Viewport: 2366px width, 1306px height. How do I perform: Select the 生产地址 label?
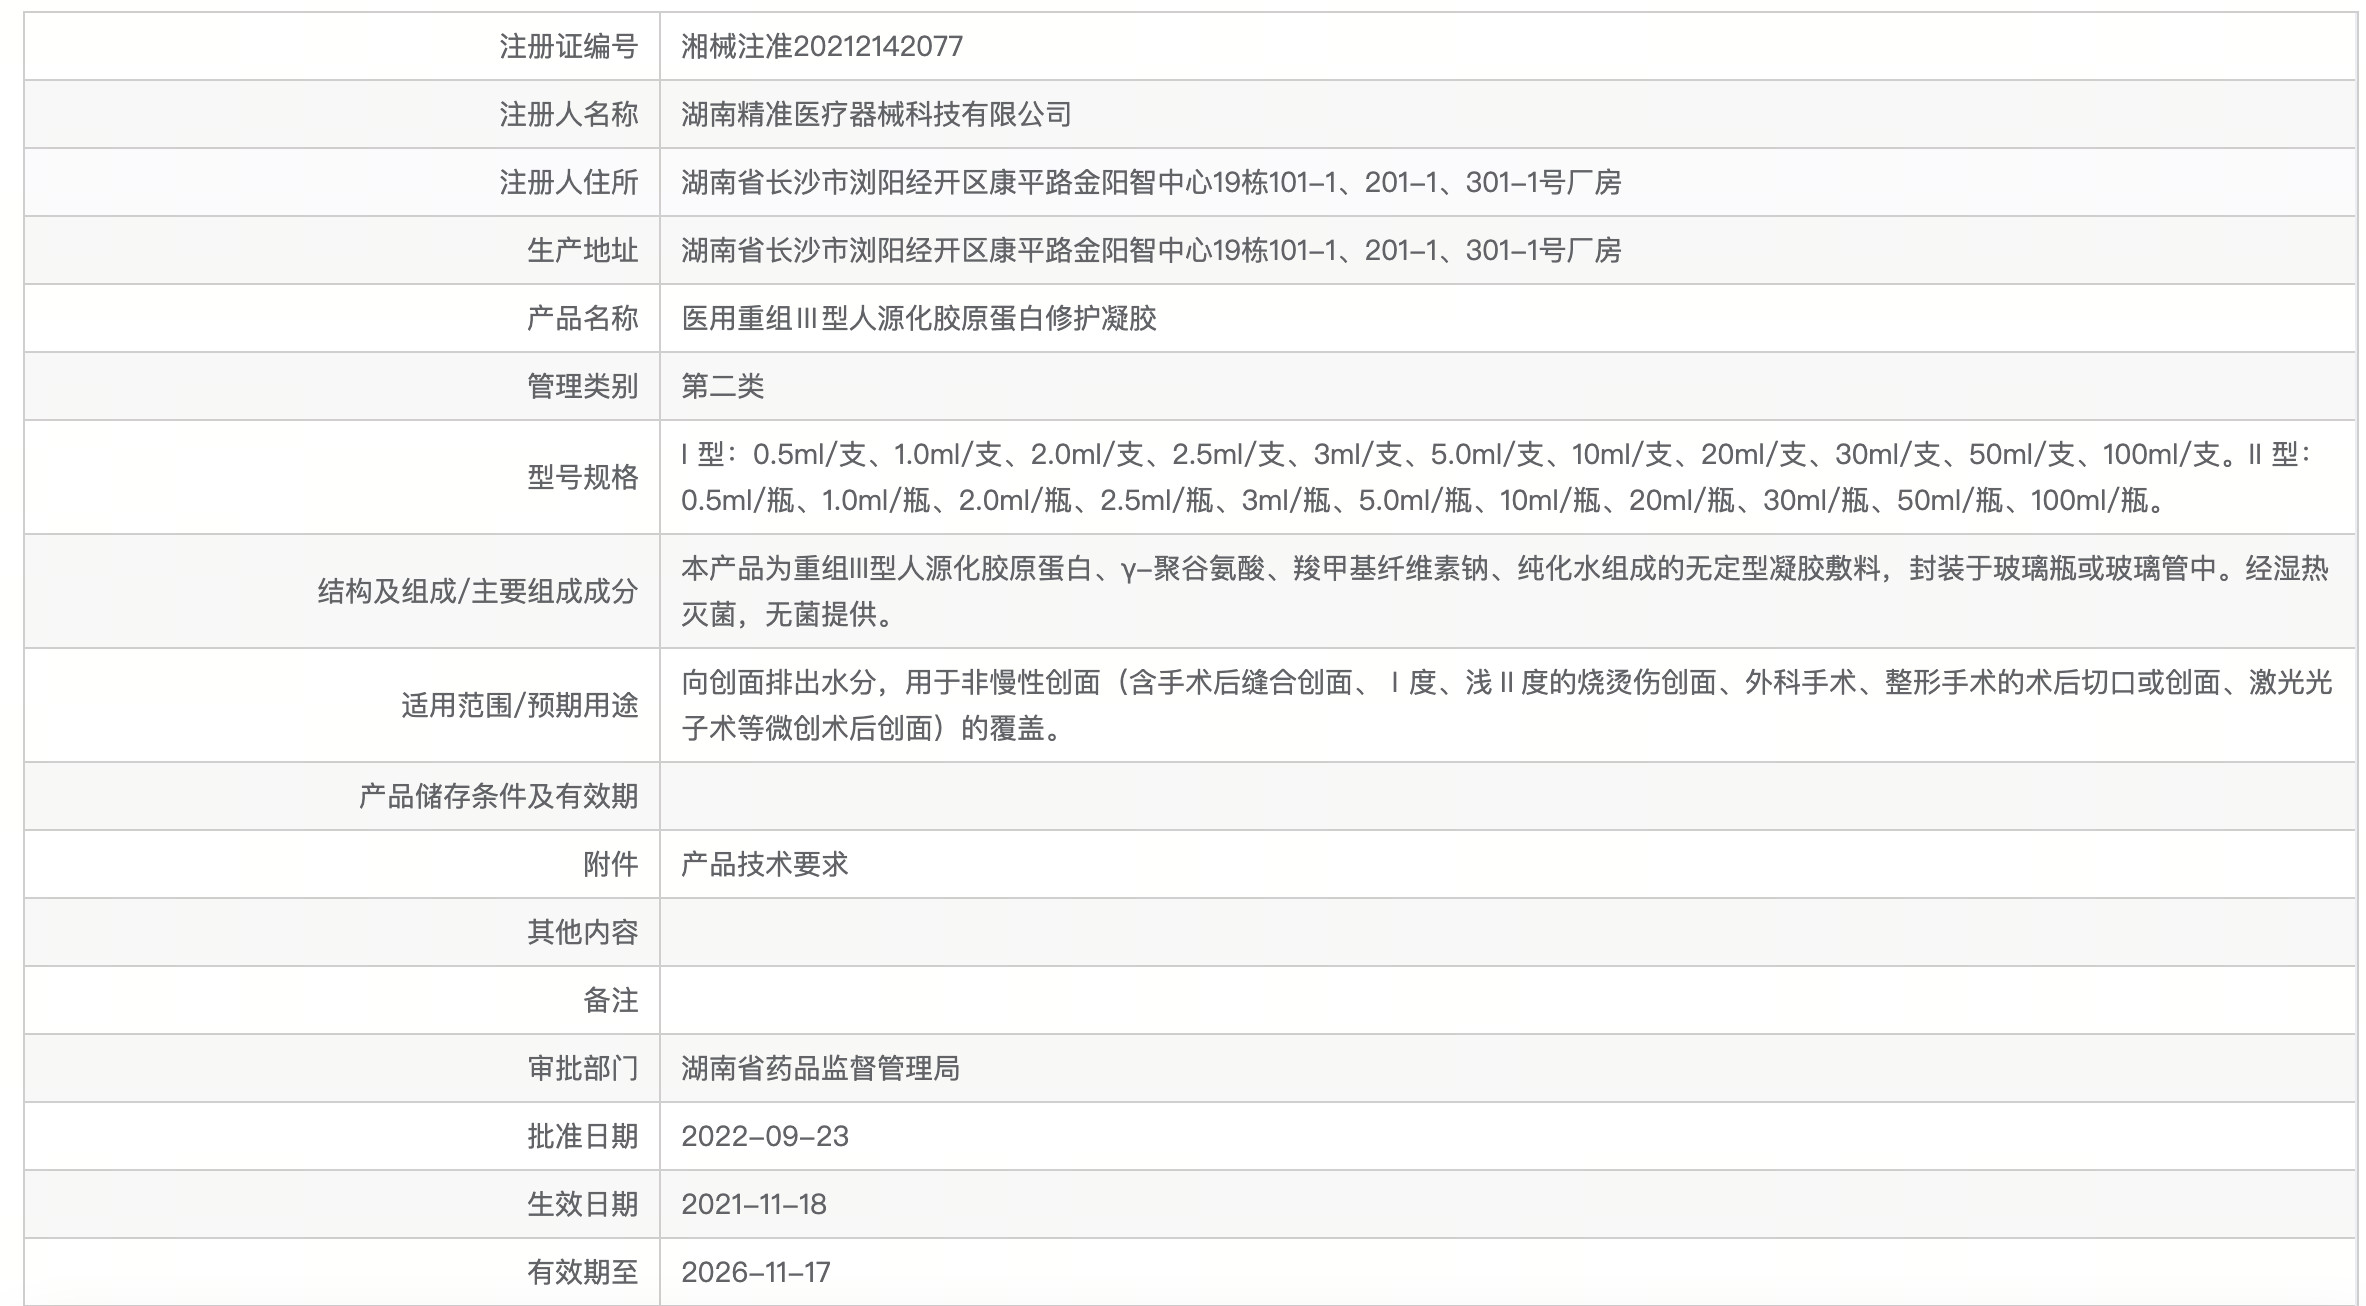[582, 250]
